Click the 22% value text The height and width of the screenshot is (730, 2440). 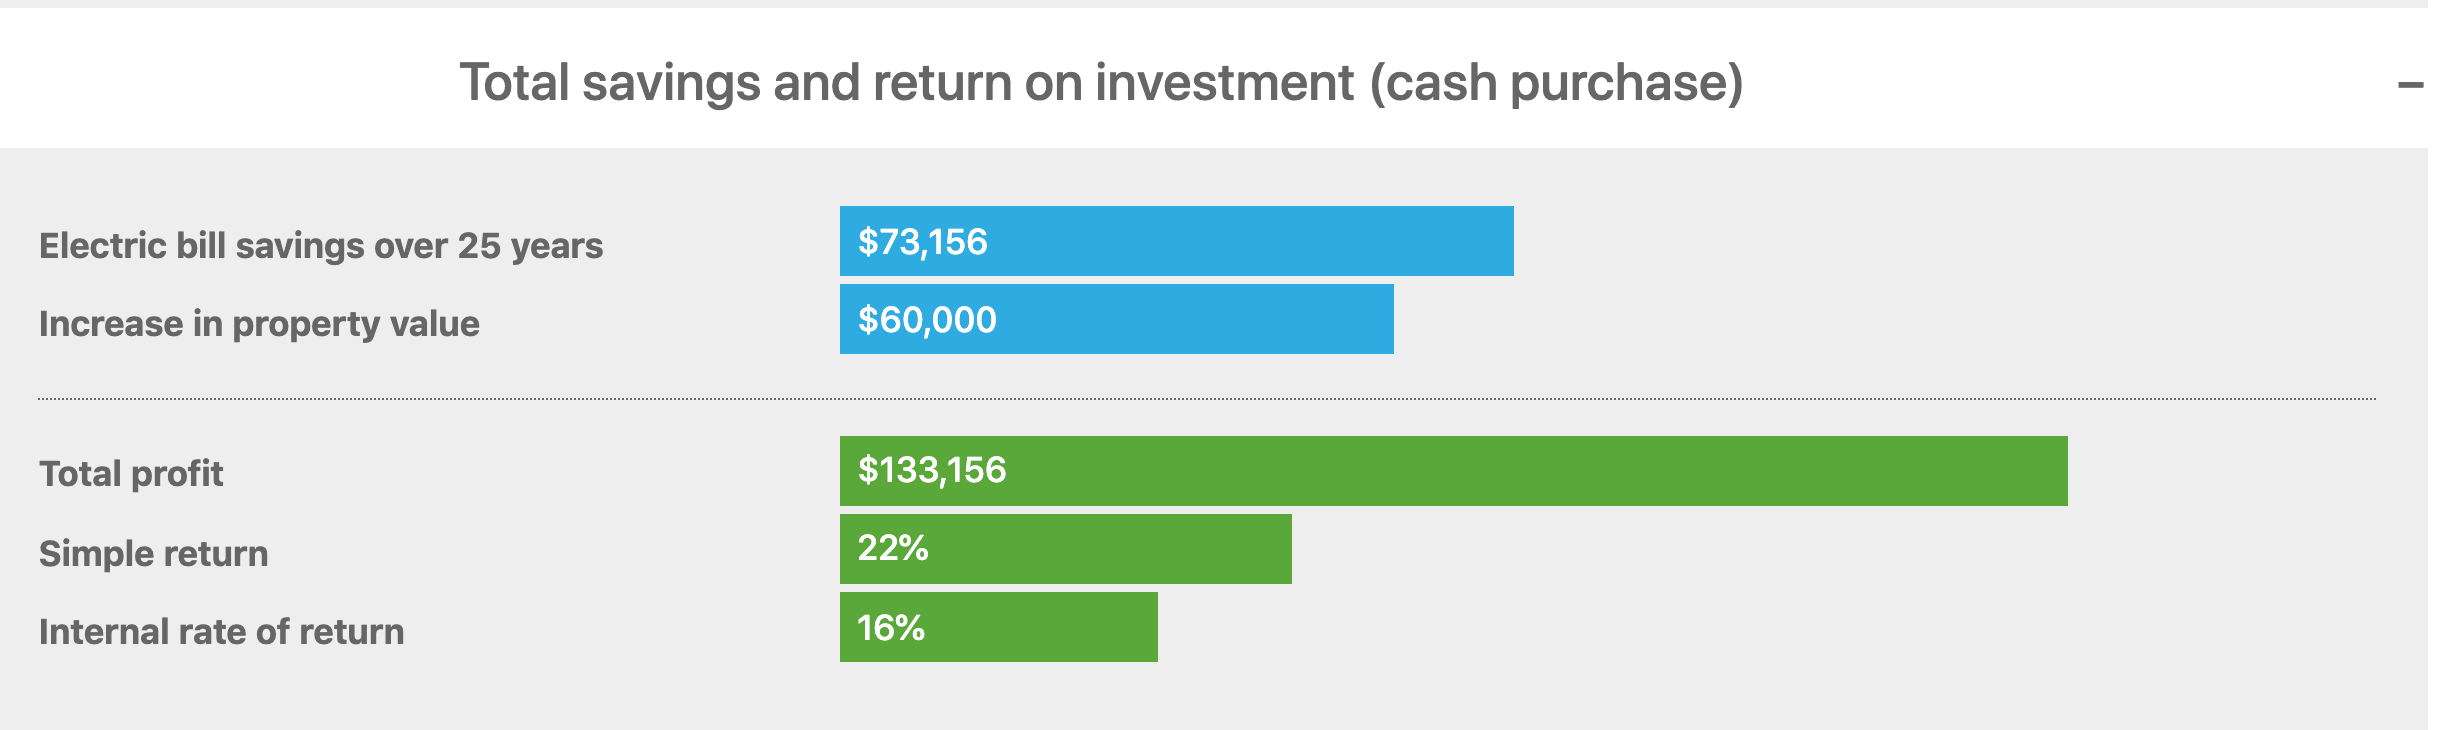point(893,548)
